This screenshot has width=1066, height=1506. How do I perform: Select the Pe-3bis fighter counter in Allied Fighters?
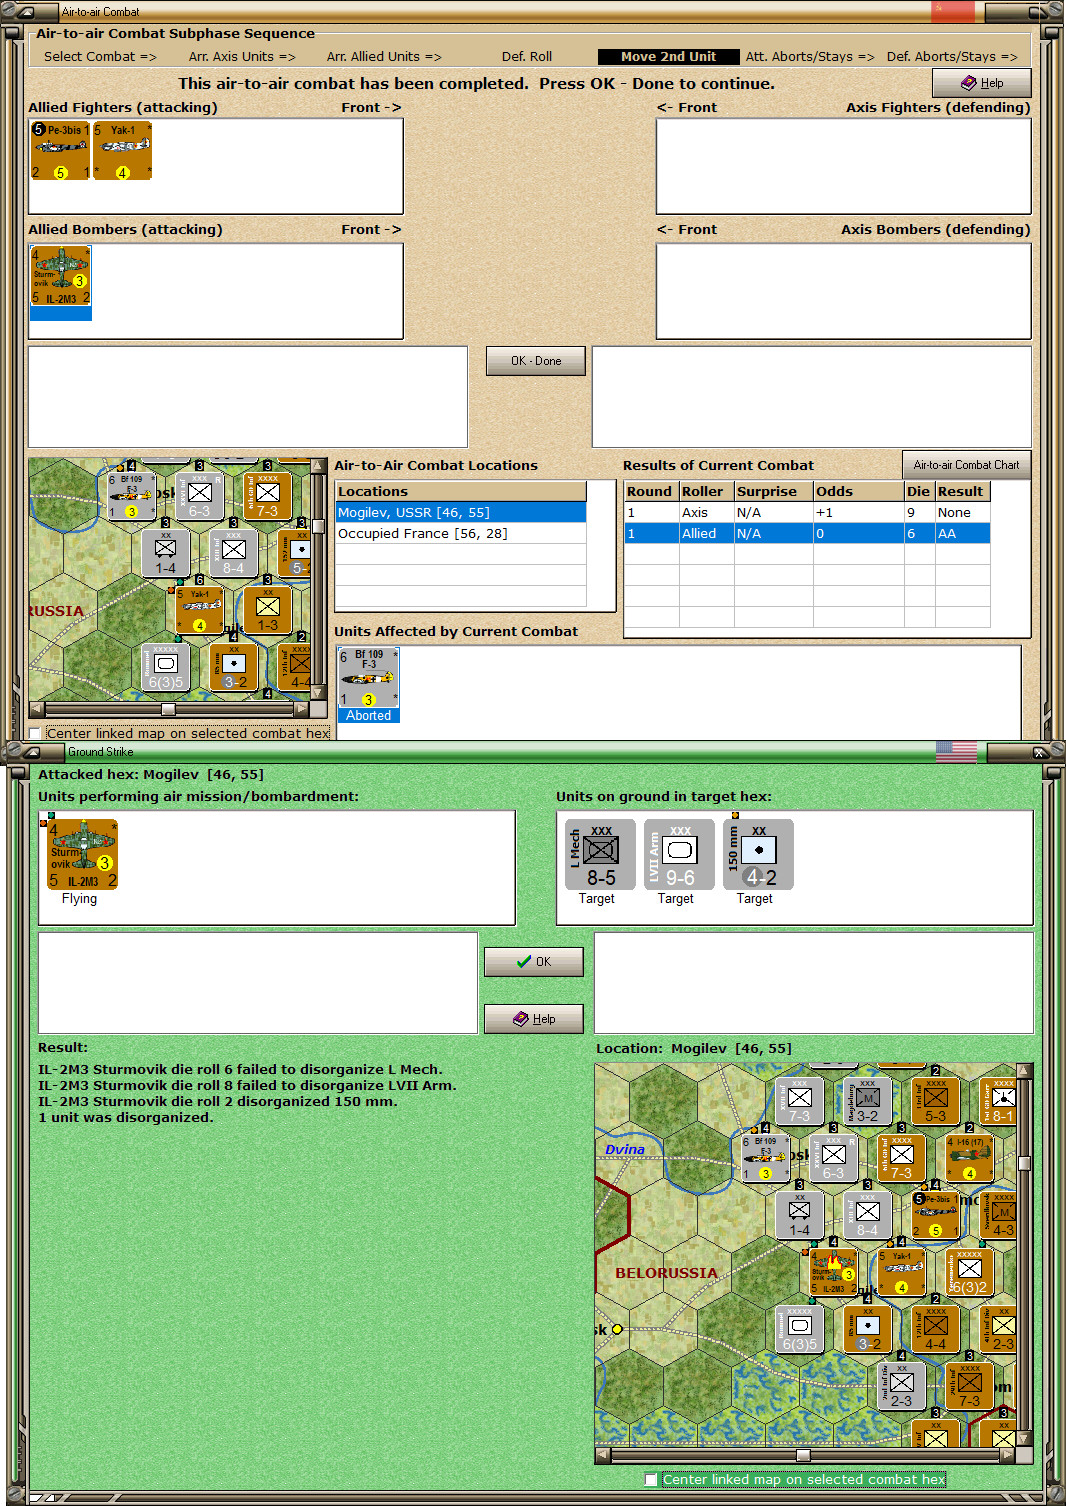(60, 150)
